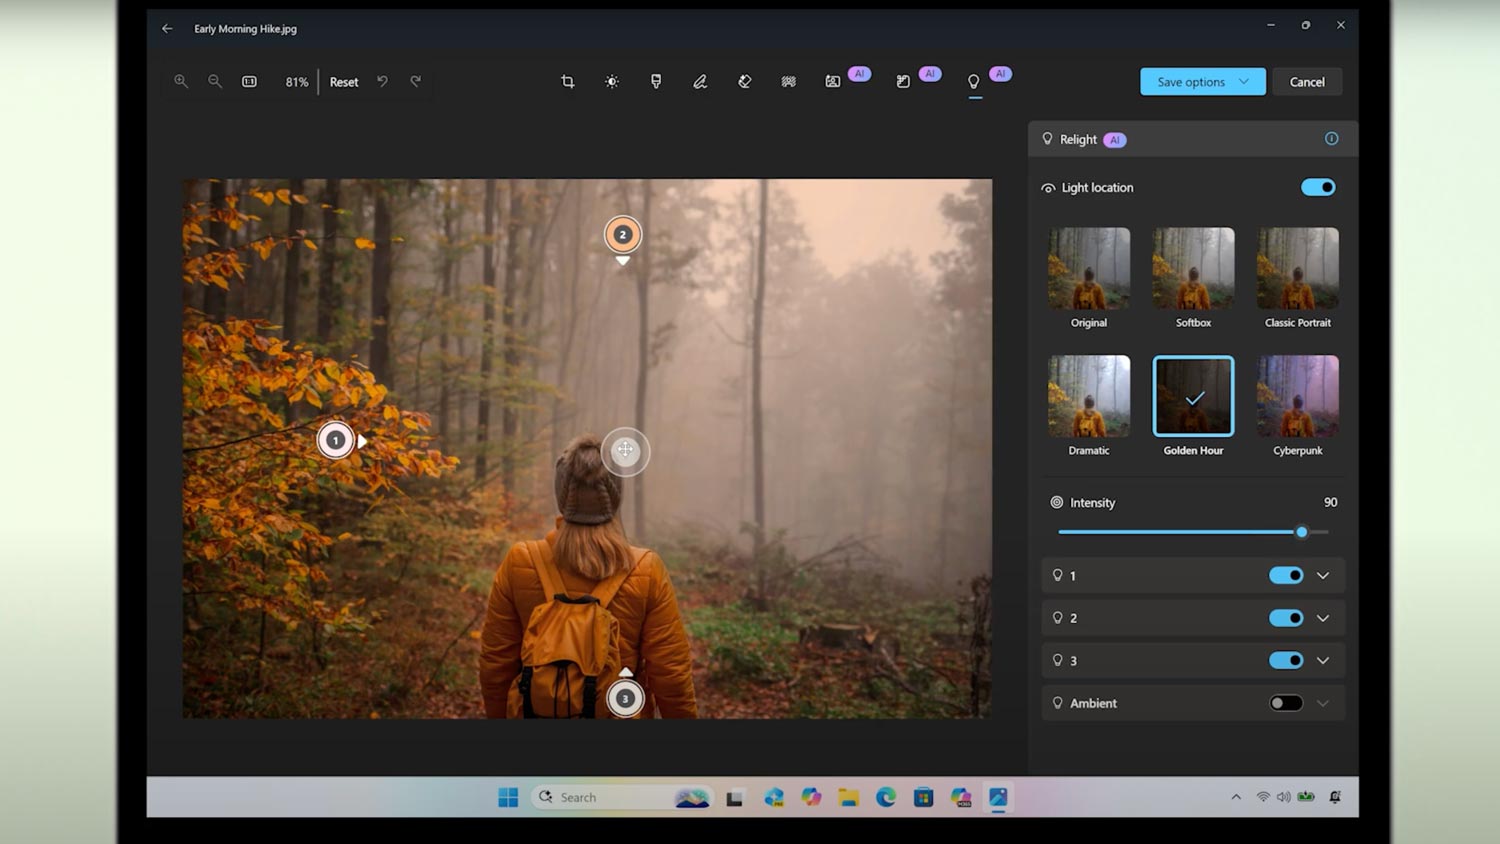The image size is (1500, 844).
Task: Apply the Softbox lighting preset
Action: (1193, 268)
